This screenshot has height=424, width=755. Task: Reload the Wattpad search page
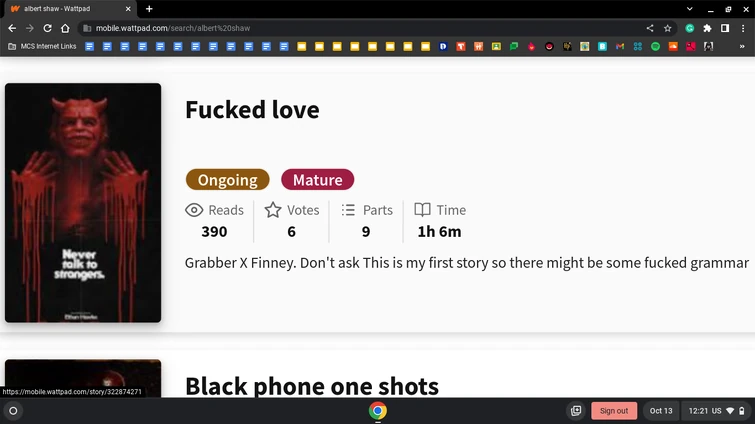[47, 28]
